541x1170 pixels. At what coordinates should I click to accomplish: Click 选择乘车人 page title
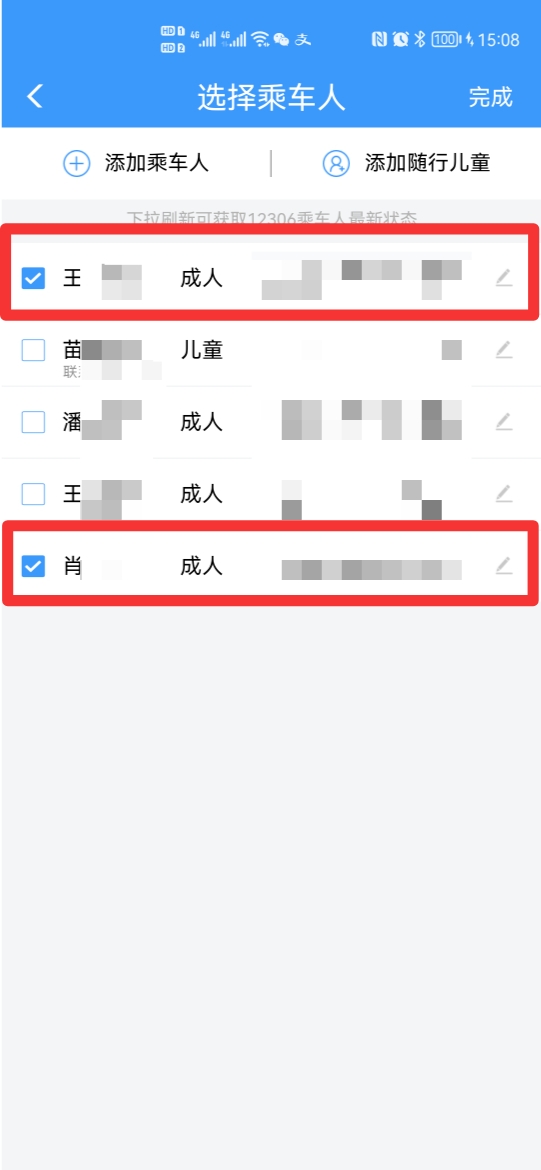click(272, 98)
